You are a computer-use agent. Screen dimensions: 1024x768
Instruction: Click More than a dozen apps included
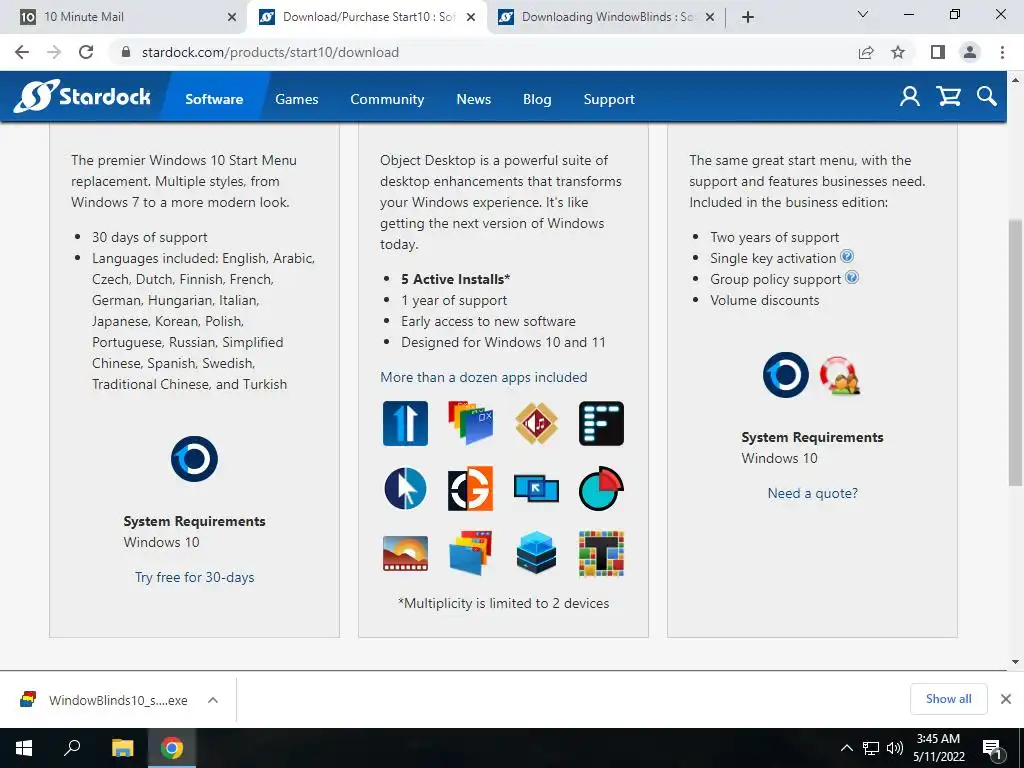click(484, 377)
